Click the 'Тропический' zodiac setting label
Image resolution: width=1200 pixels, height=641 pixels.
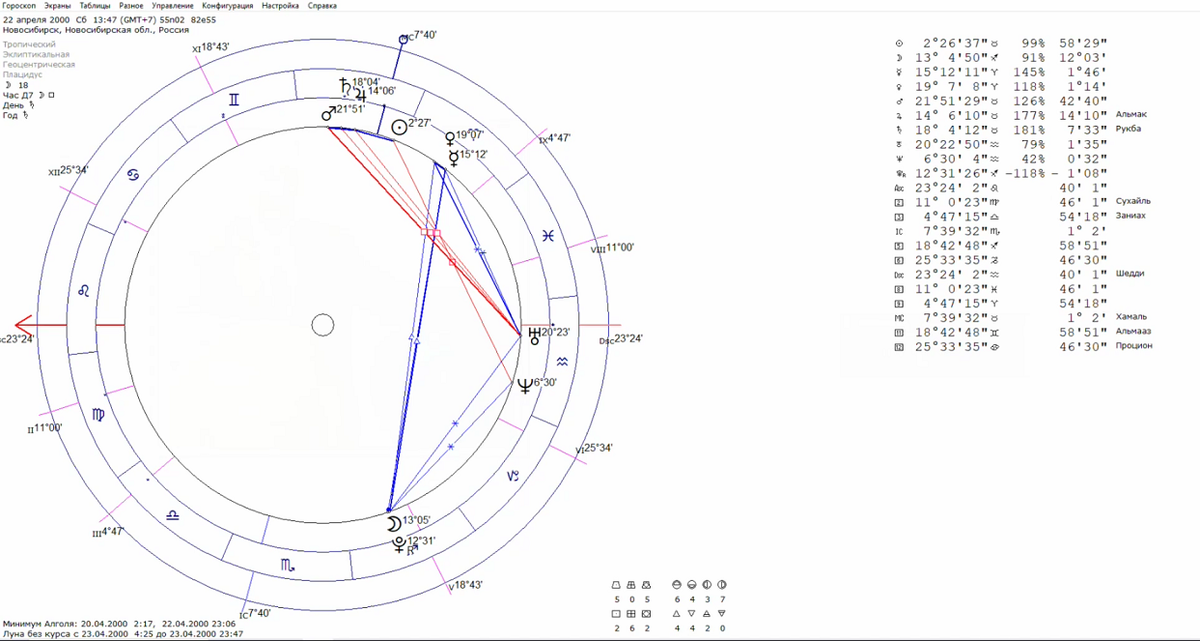(x=31, y=45)
